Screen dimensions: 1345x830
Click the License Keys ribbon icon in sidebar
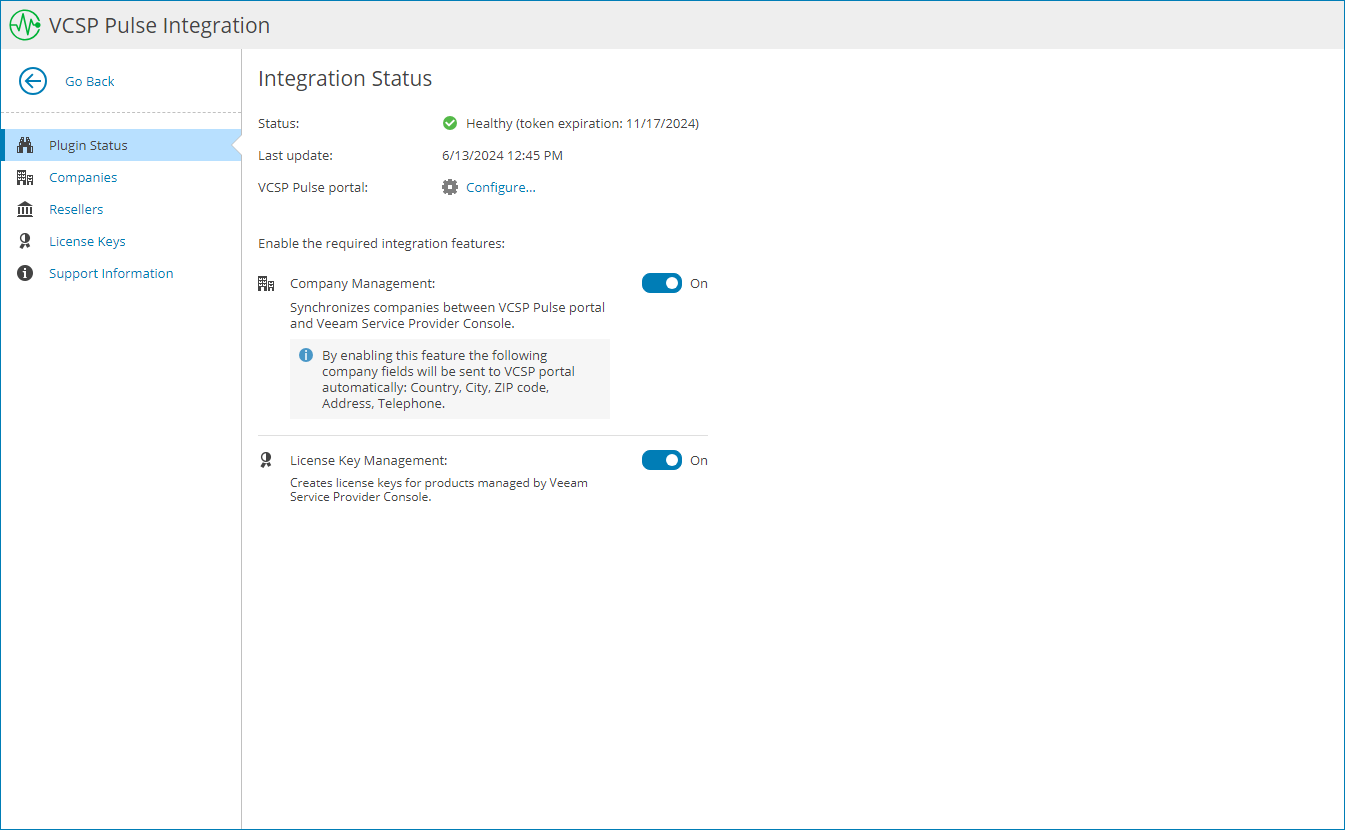tap(26, 241)
